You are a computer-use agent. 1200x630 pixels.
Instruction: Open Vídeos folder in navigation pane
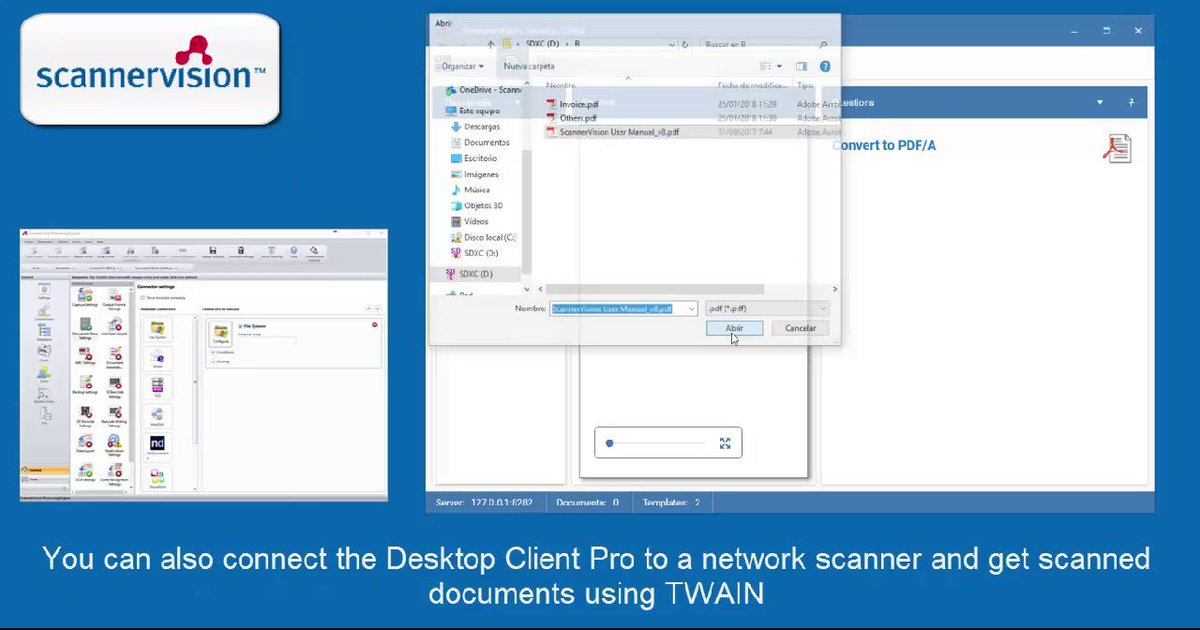click(469, 221)
